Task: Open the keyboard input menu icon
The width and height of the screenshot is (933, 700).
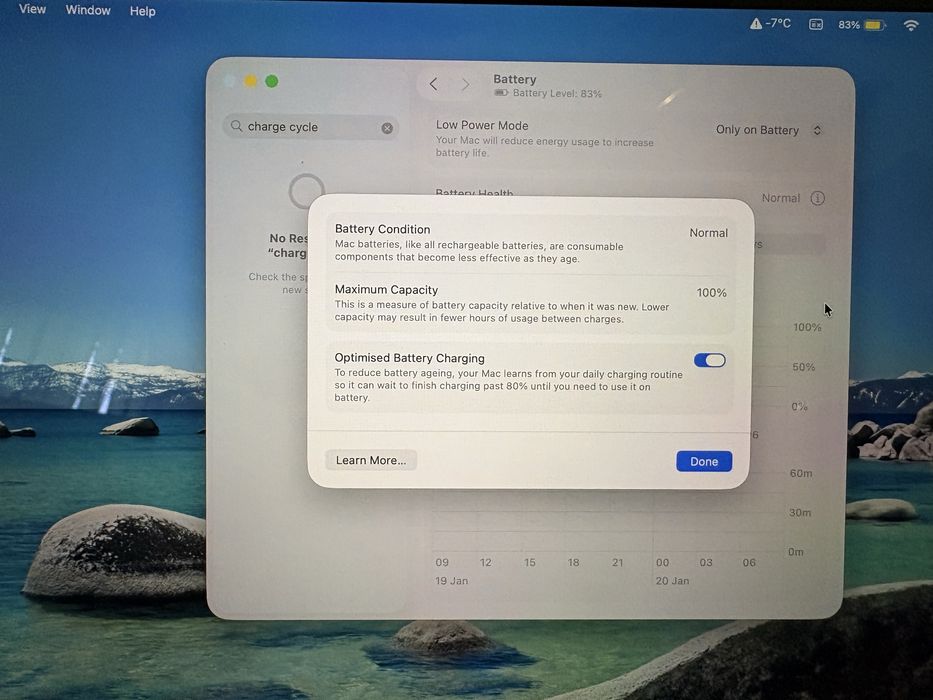Action: coord(816,24)
